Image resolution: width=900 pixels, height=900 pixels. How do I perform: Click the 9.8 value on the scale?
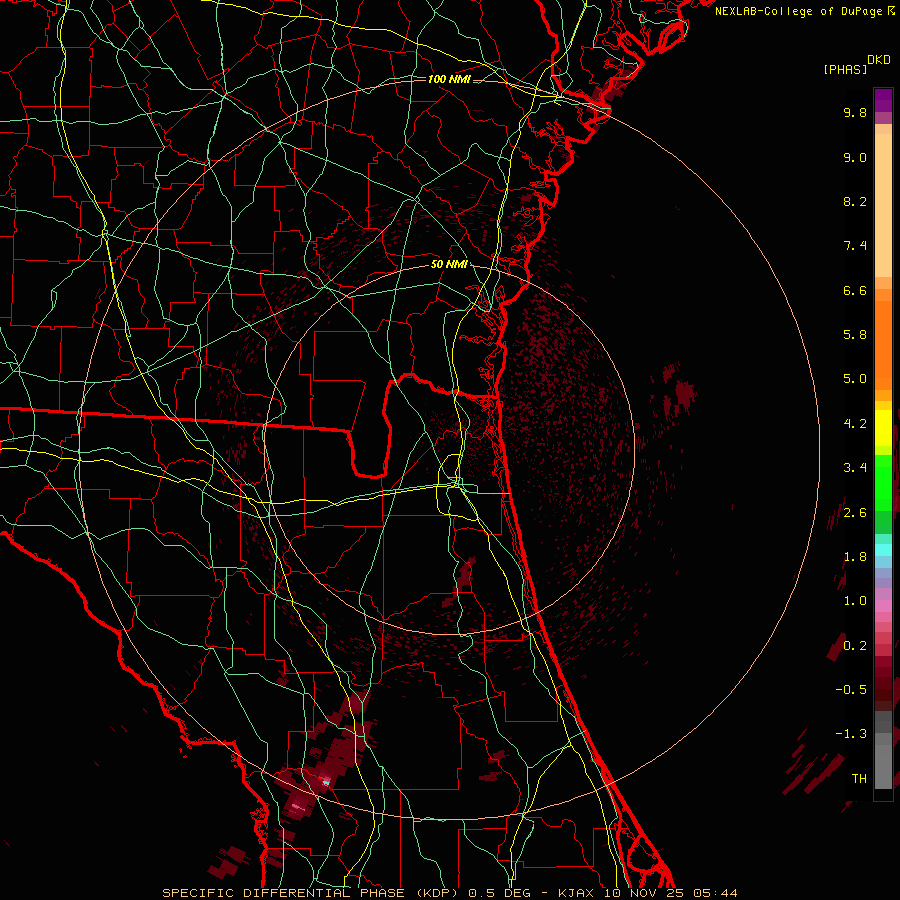855,112
